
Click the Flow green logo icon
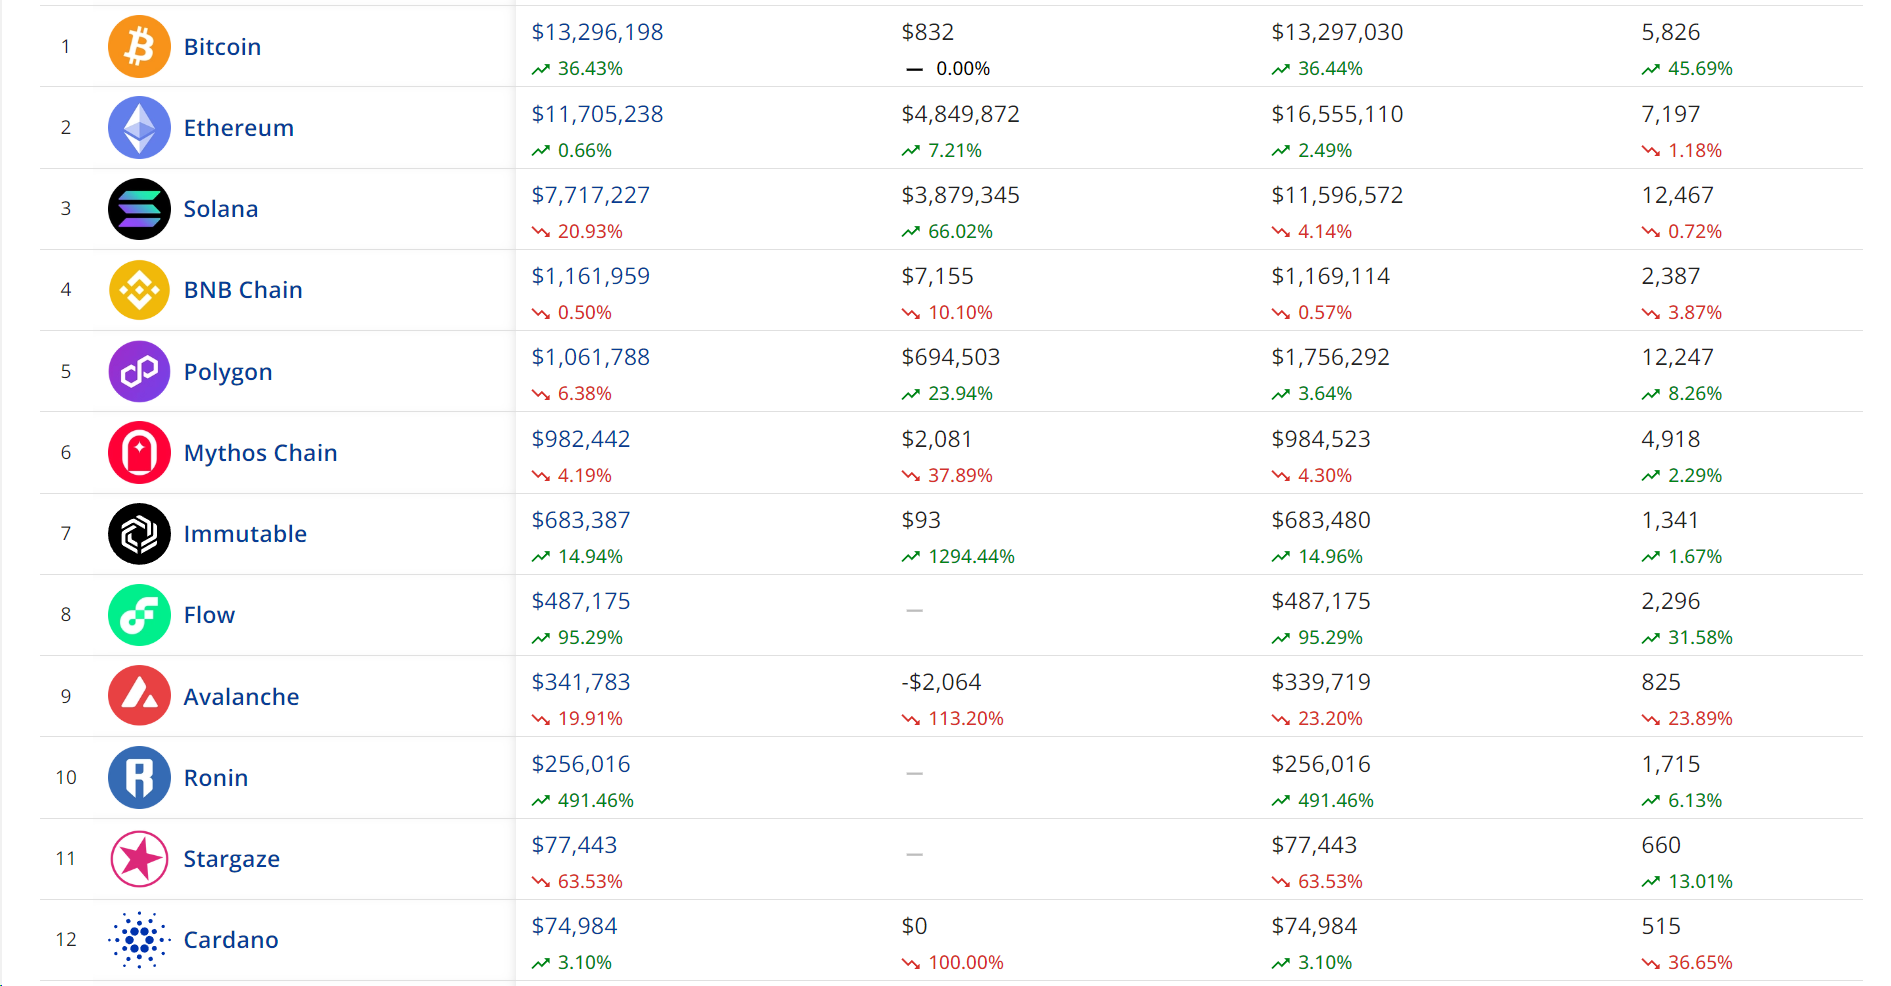[139, 614]
